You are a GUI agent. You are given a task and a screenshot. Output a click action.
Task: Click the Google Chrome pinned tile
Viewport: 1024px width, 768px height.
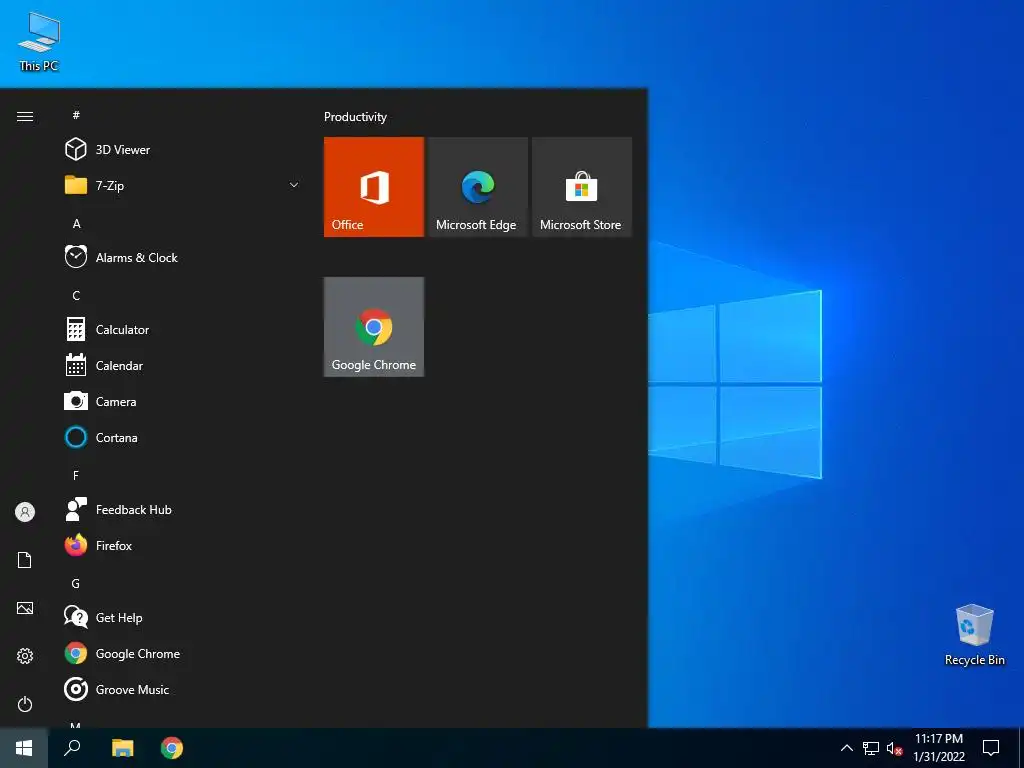(374, 327)
